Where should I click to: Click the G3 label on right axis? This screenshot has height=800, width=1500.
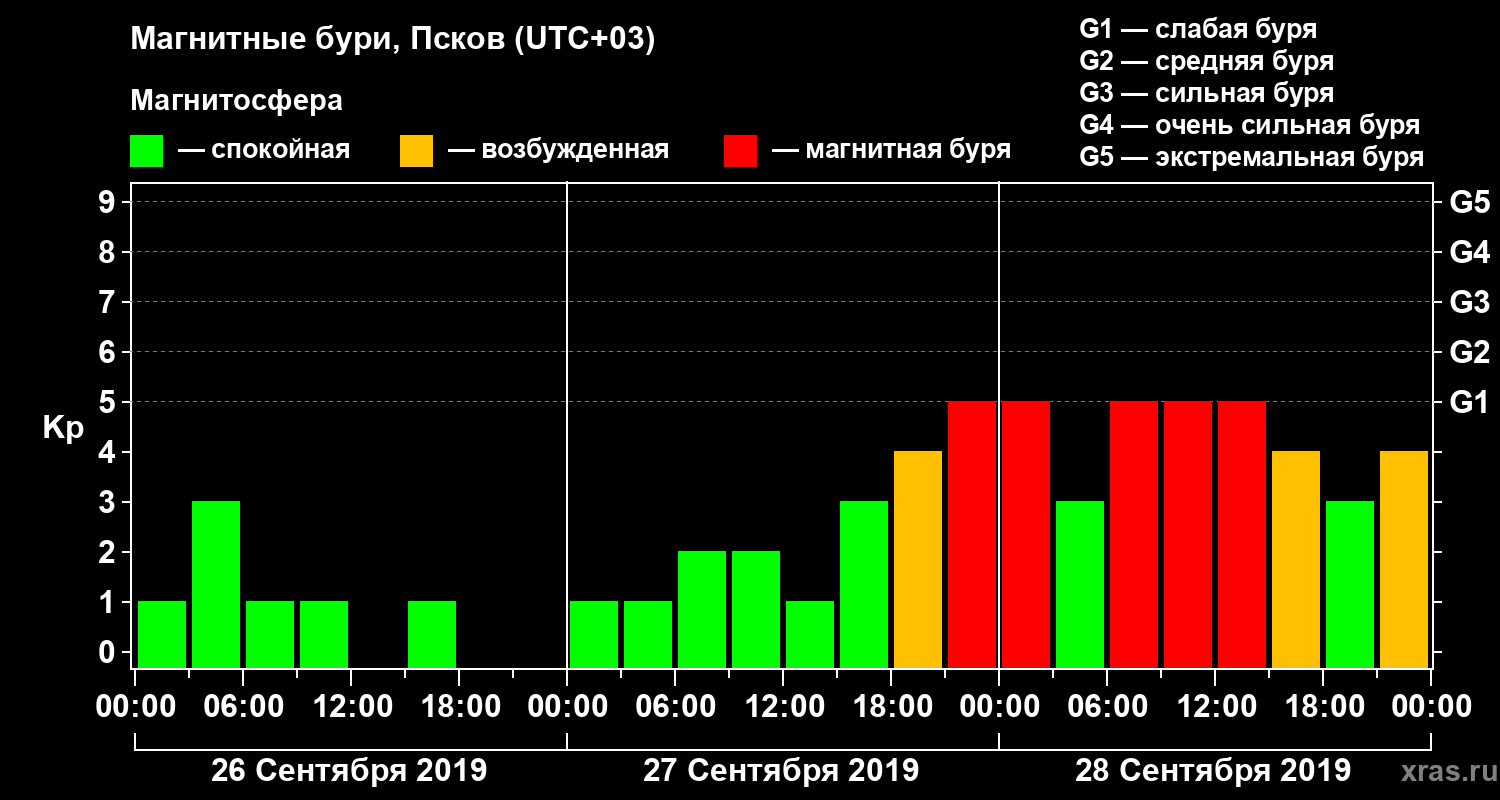pyautogui.click(x=1469, y=303)
